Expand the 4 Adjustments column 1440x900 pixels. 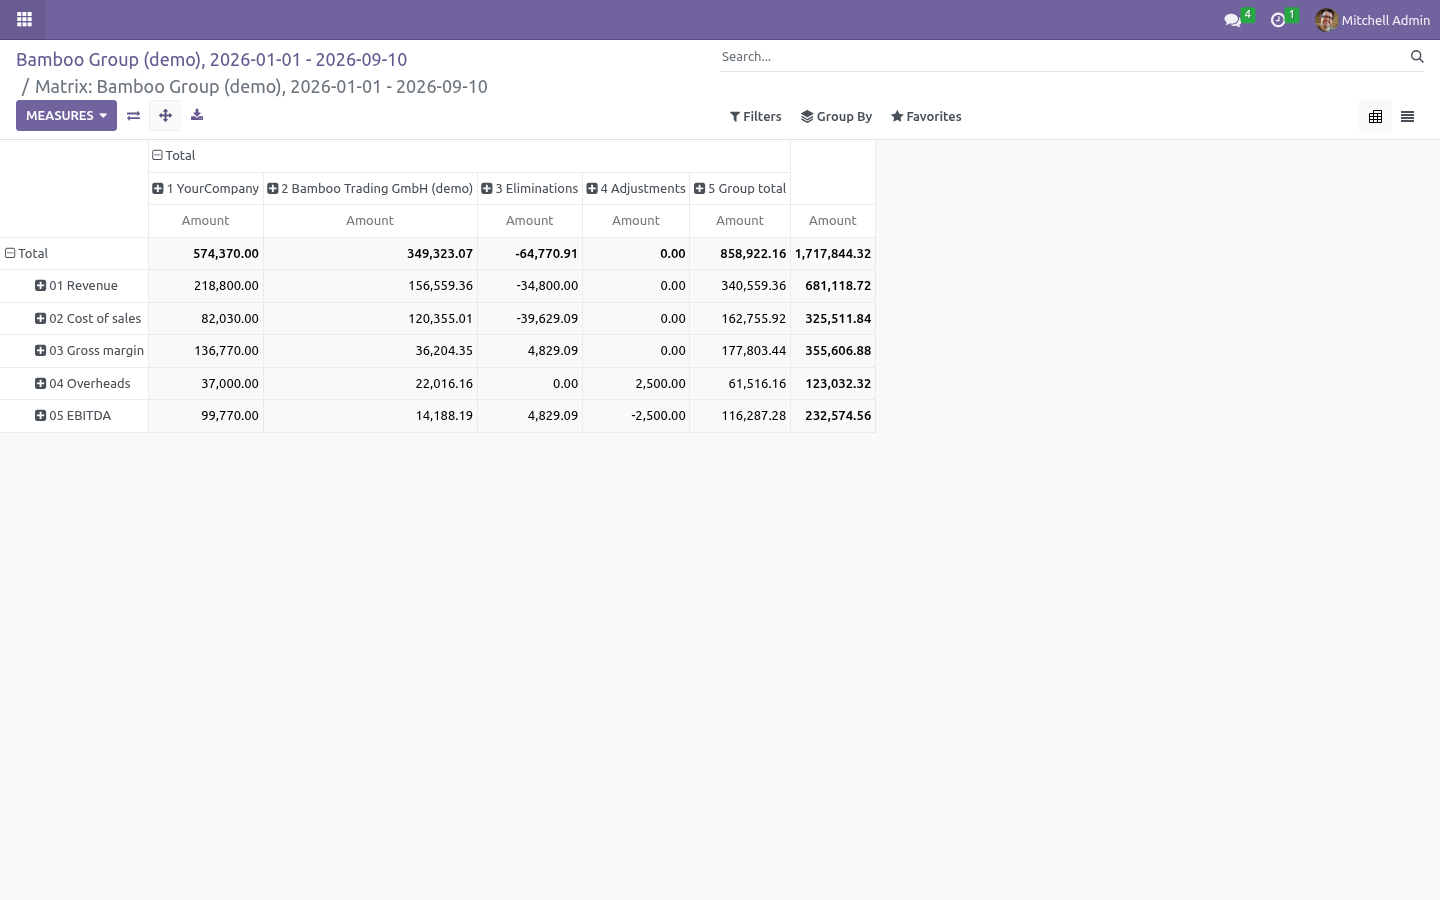pos(636,188)
